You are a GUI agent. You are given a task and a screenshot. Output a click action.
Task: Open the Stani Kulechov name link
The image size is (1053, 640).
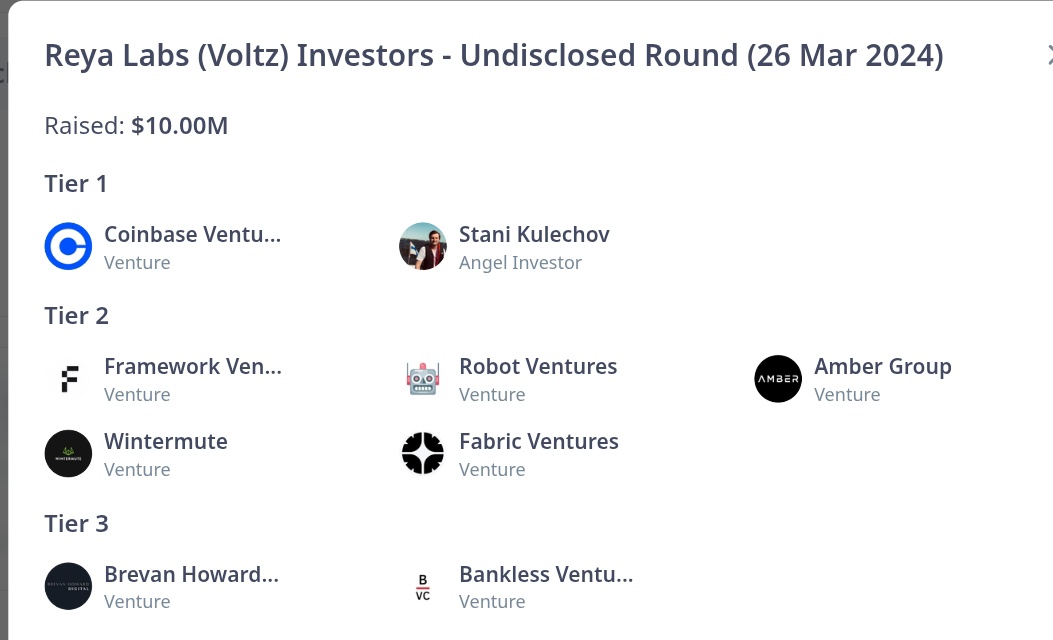tap(535, 234)
